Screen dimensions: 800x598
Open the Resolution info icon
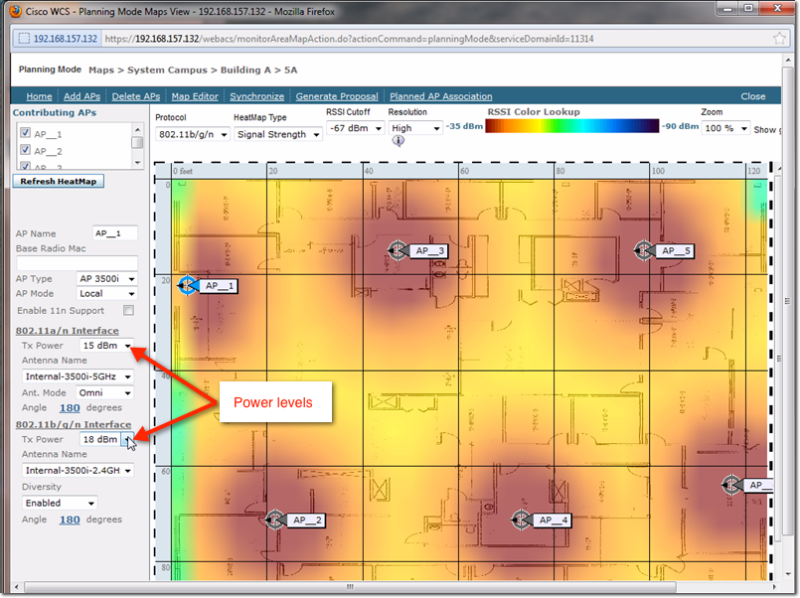(398, 141)
